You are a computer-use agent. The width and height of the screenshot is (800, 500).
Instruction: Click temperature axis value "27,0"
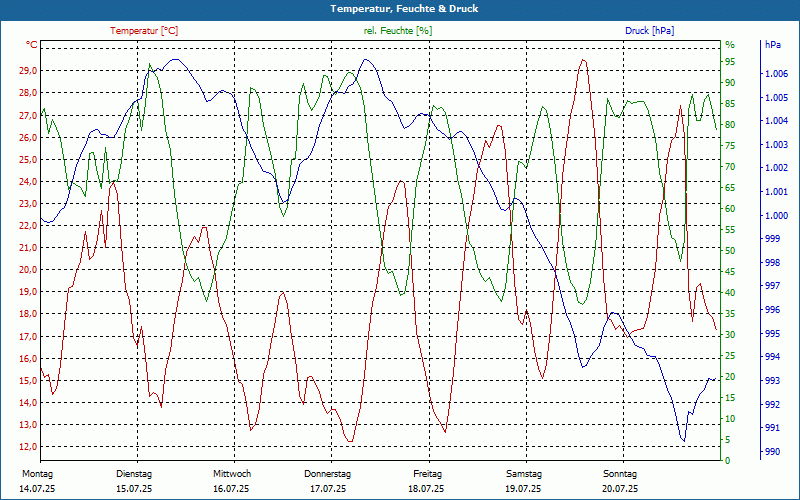pos(28,115)
